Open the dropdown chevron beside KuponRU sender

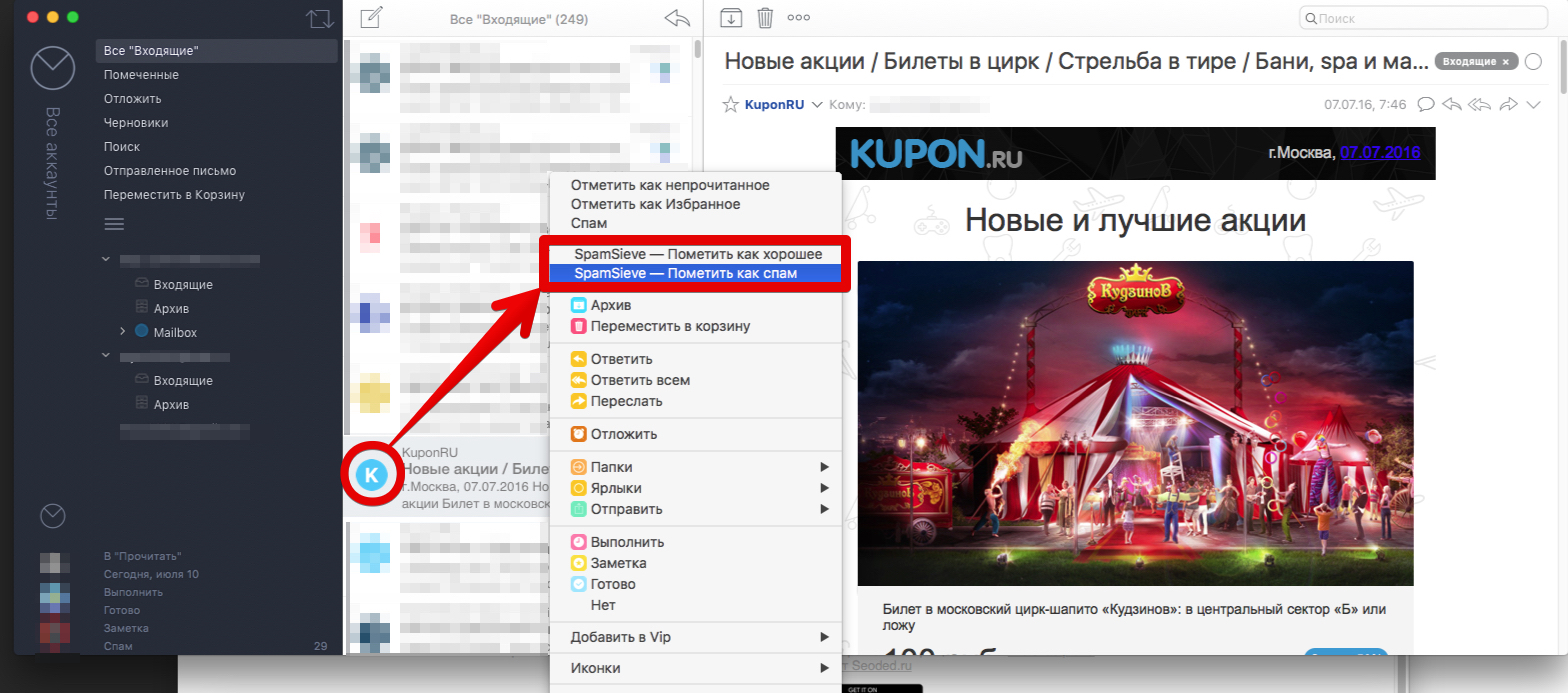tap(817, 105)
